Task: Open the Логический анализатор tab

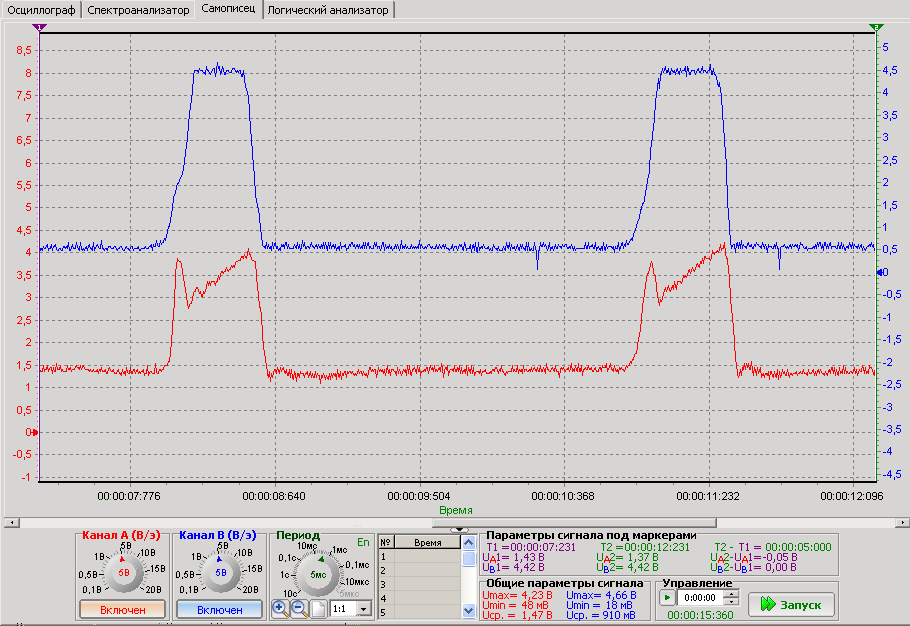Action: [328, 10]
